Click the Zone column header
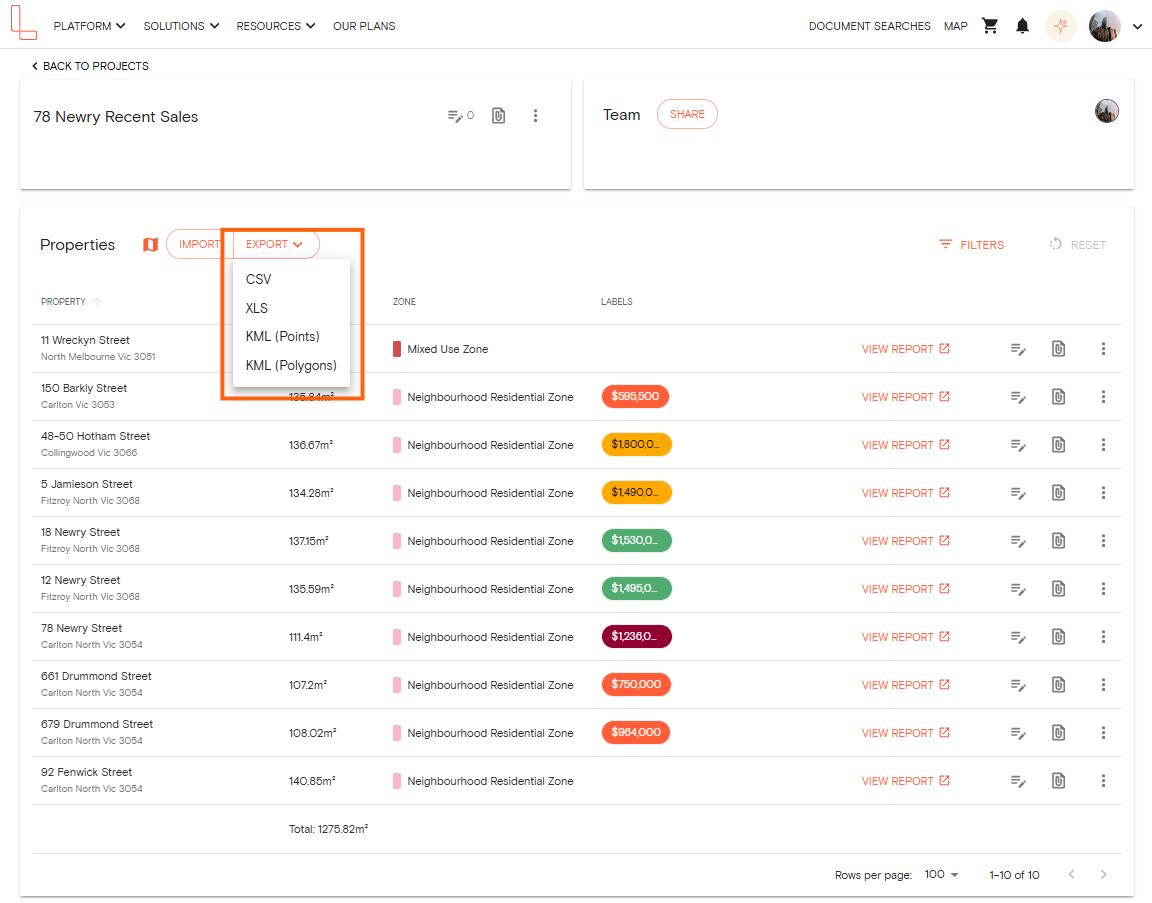1152x903 pixels. click(404, 302)
